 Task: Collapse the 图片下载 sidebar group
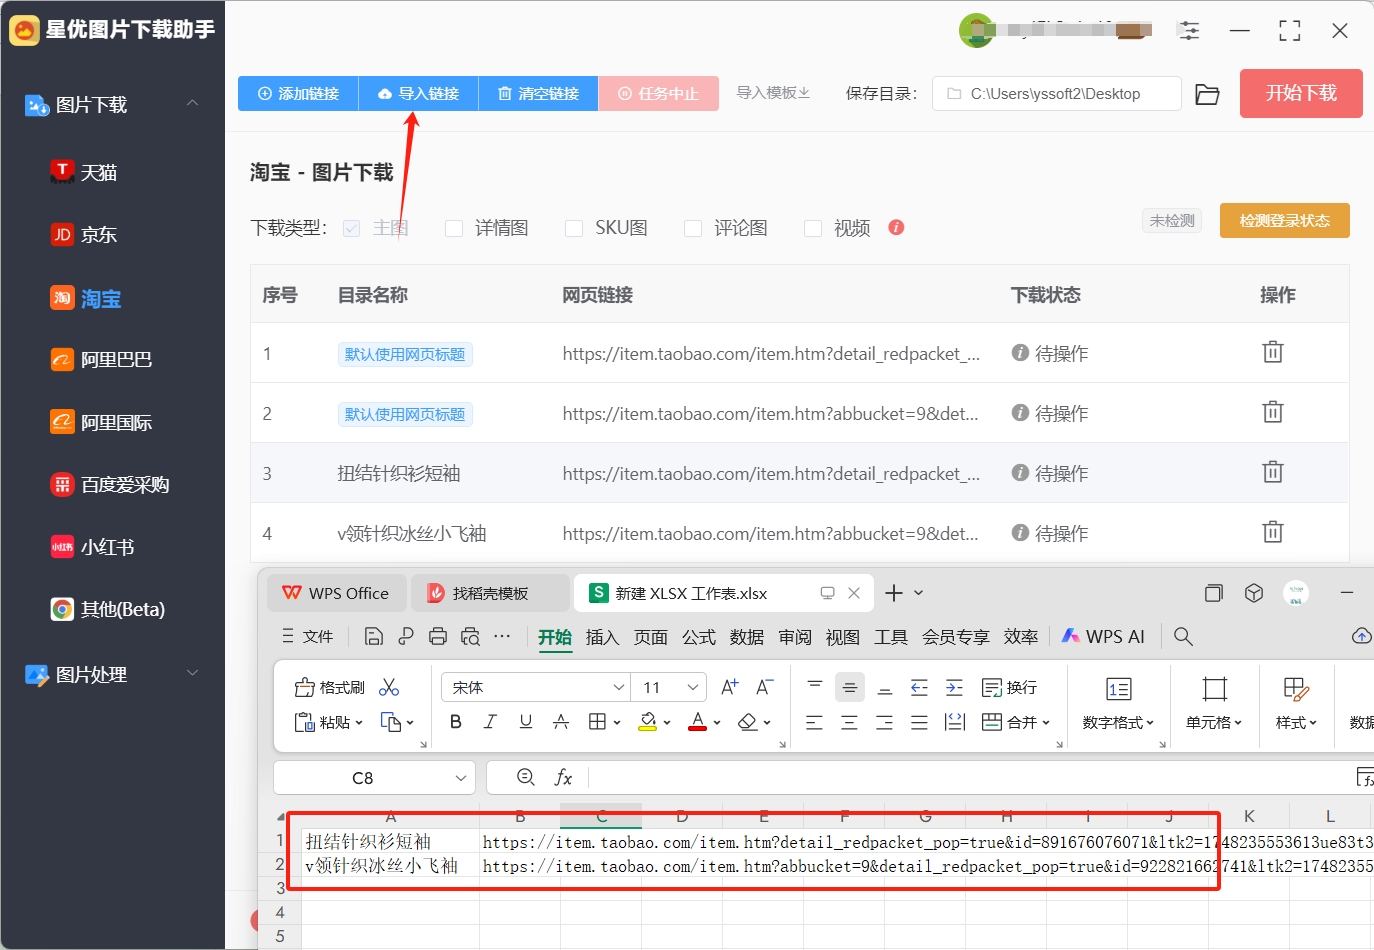click(x=192, y=103)
